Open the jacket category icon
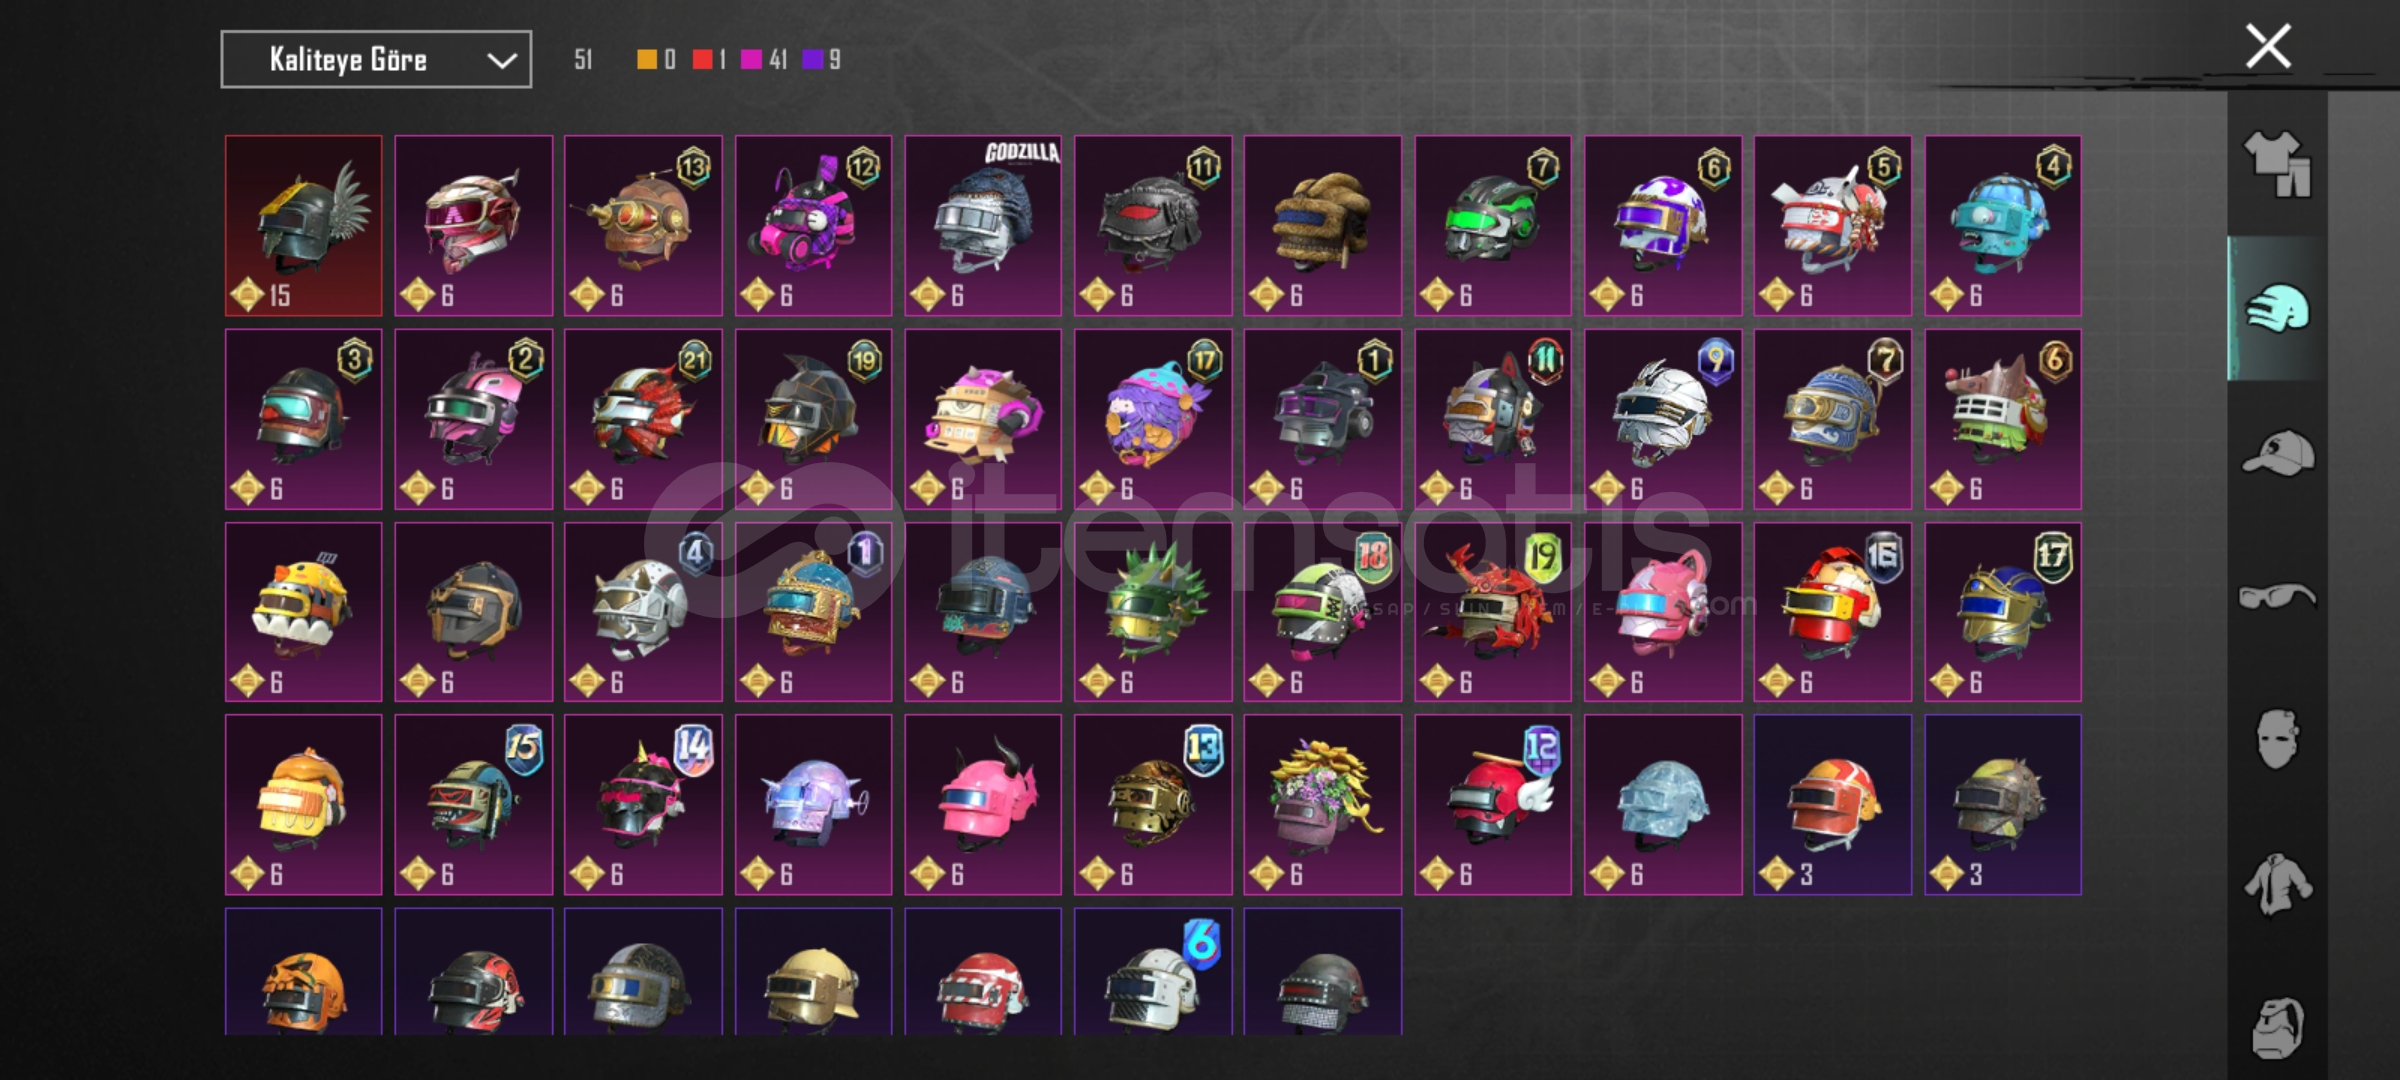Screen dimensions: 2400x1080 (x=2277, y=884)
